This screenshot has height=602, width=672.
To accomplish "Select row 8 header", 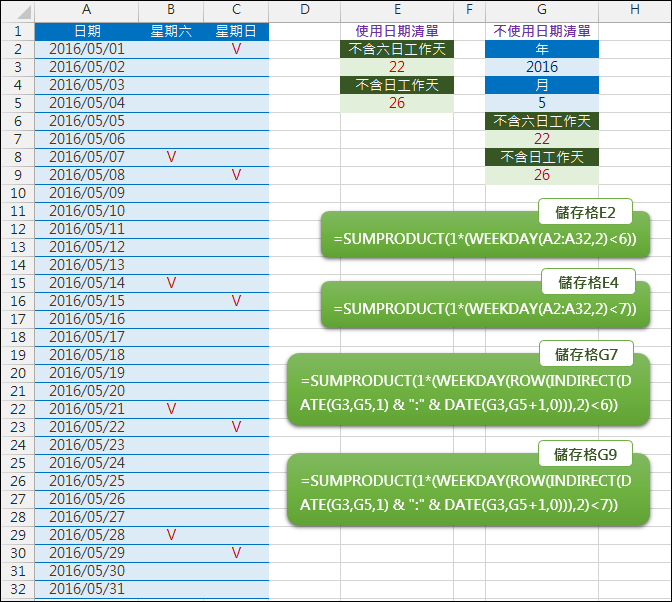I will pyautogui.click(x=18, y=157).
